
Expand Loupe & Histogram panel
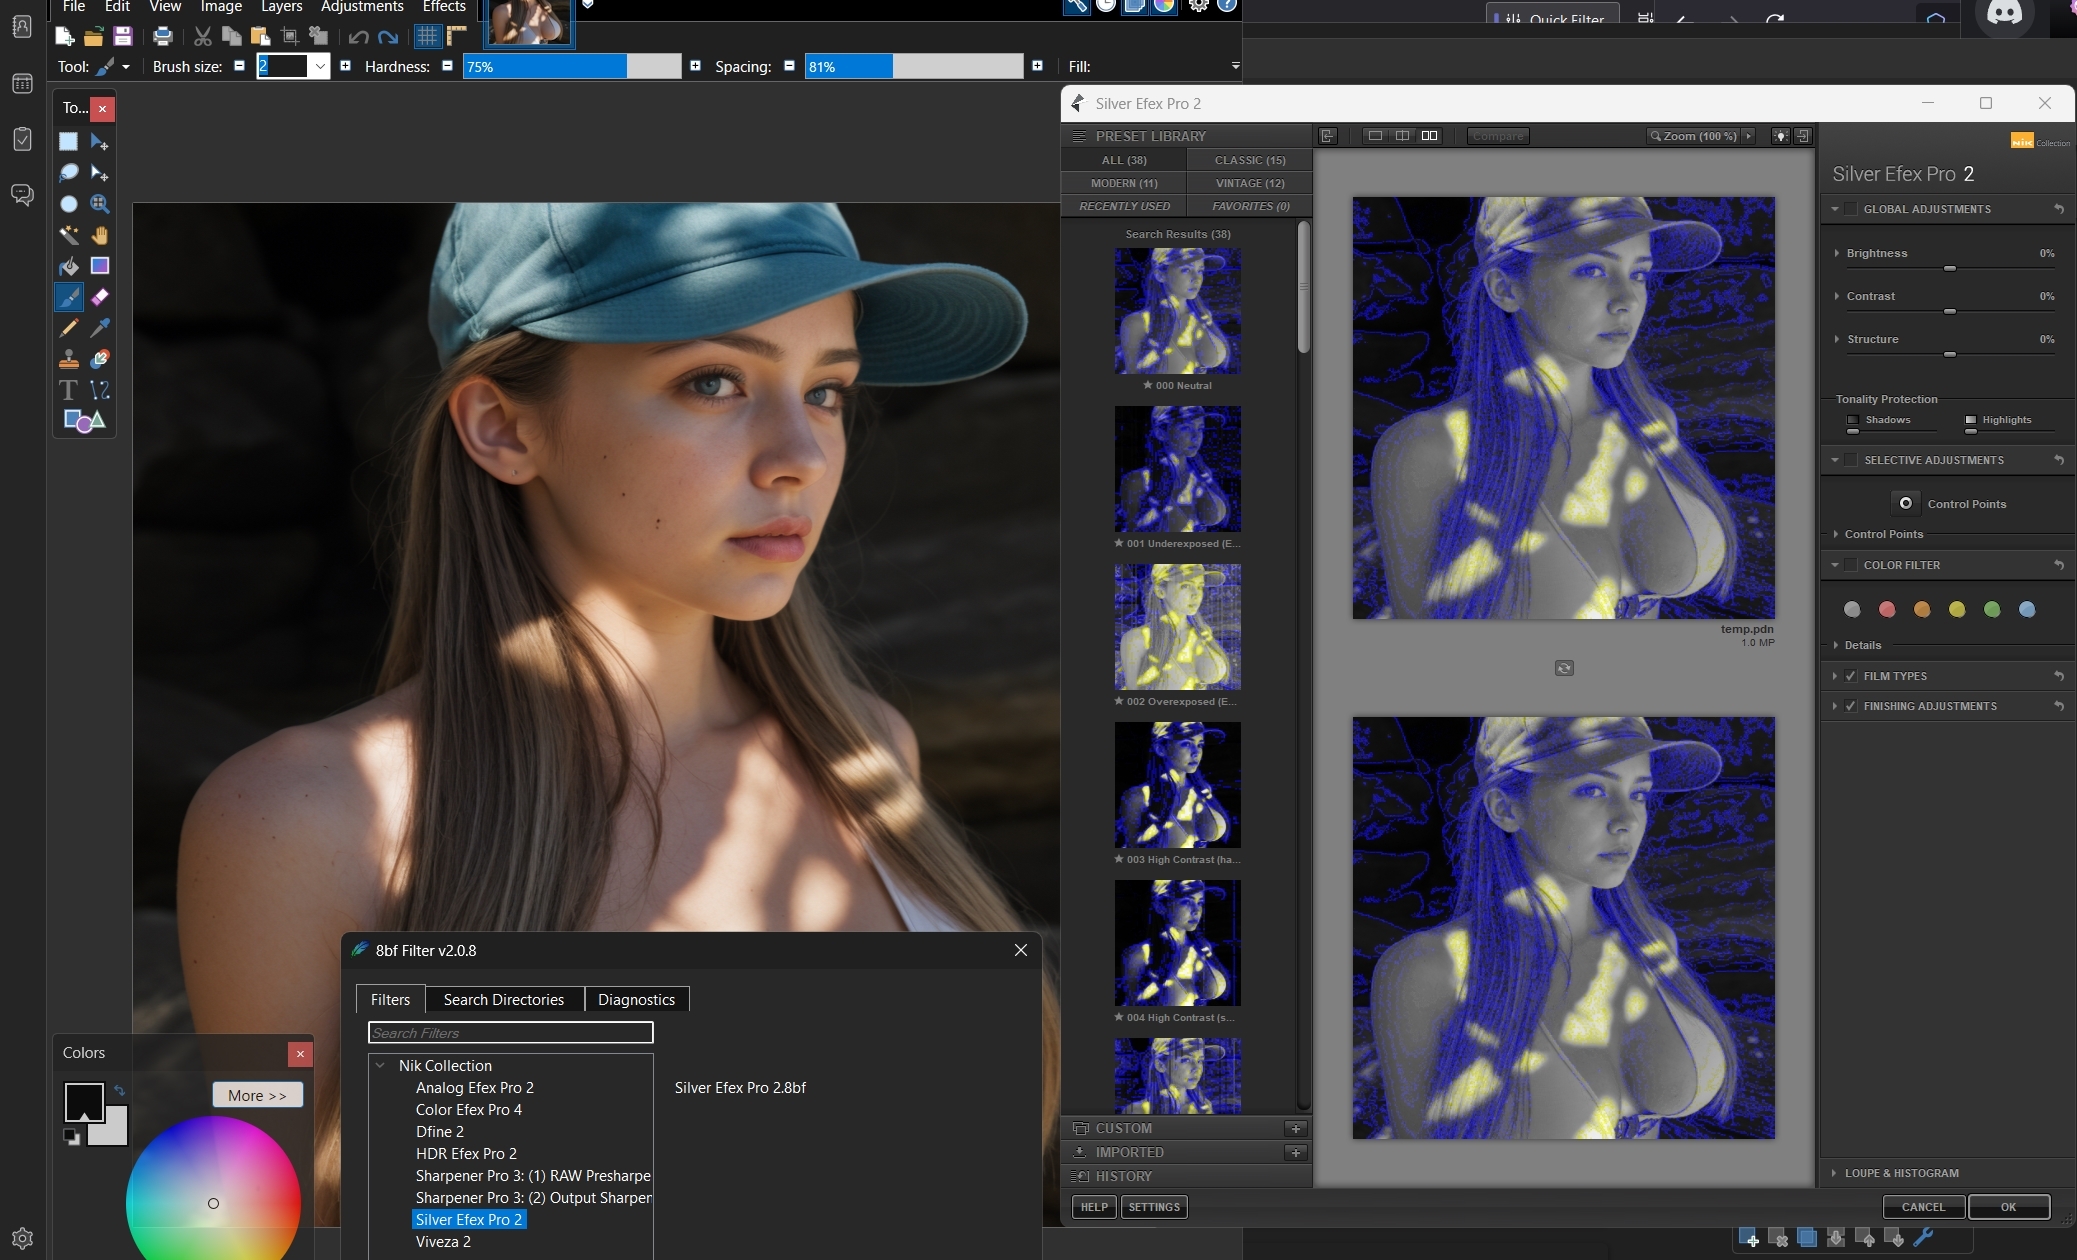point(1834,1173)
